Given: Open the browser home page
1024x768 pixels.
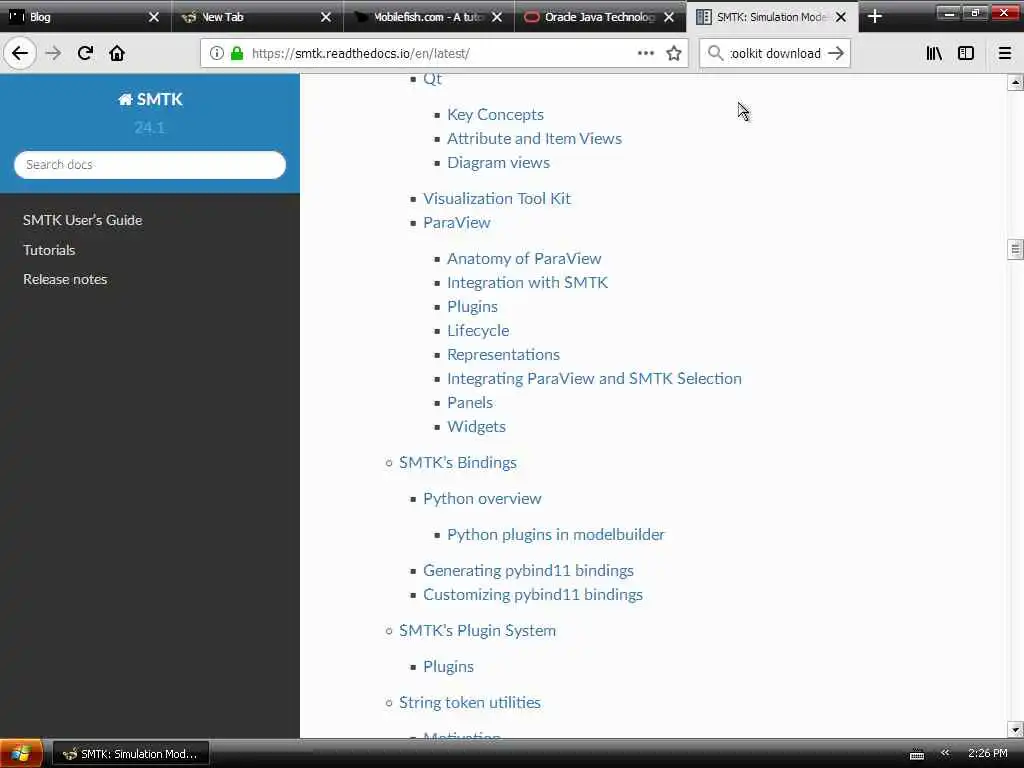Looking at the screenshot, I should coord(117,53).
